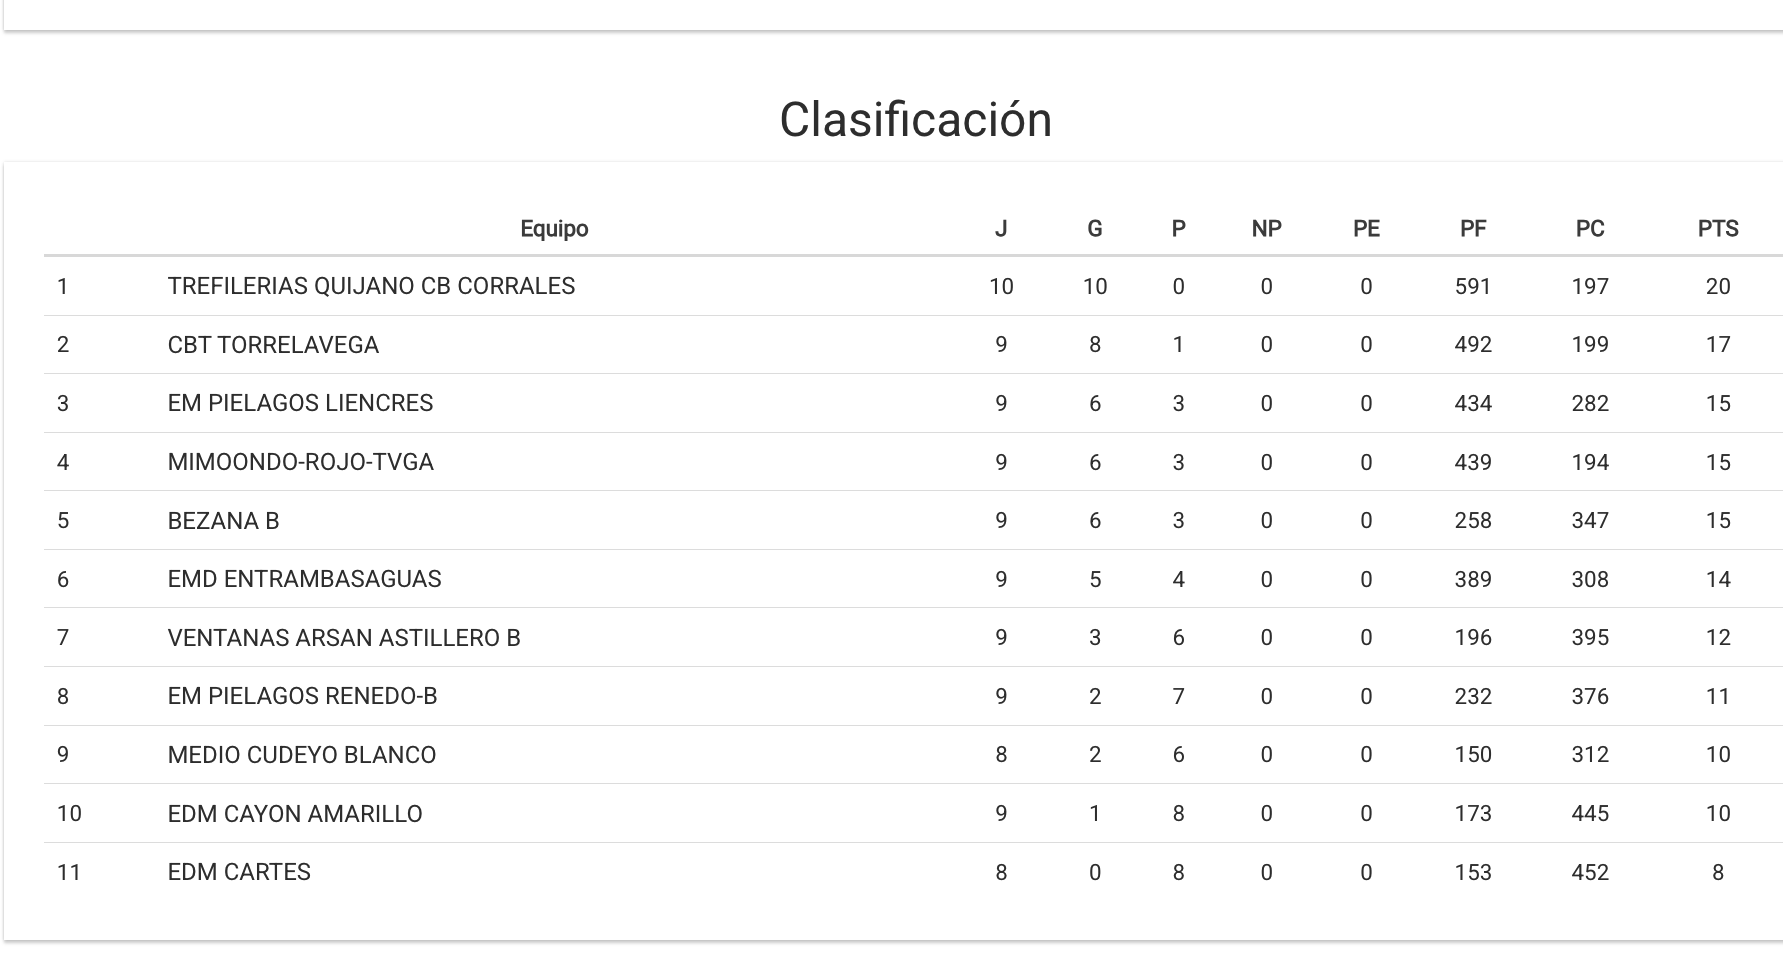The width and height of the screenshot is (1783, 979).
Task: Click the PC column header
Action: click(1589, 229)
